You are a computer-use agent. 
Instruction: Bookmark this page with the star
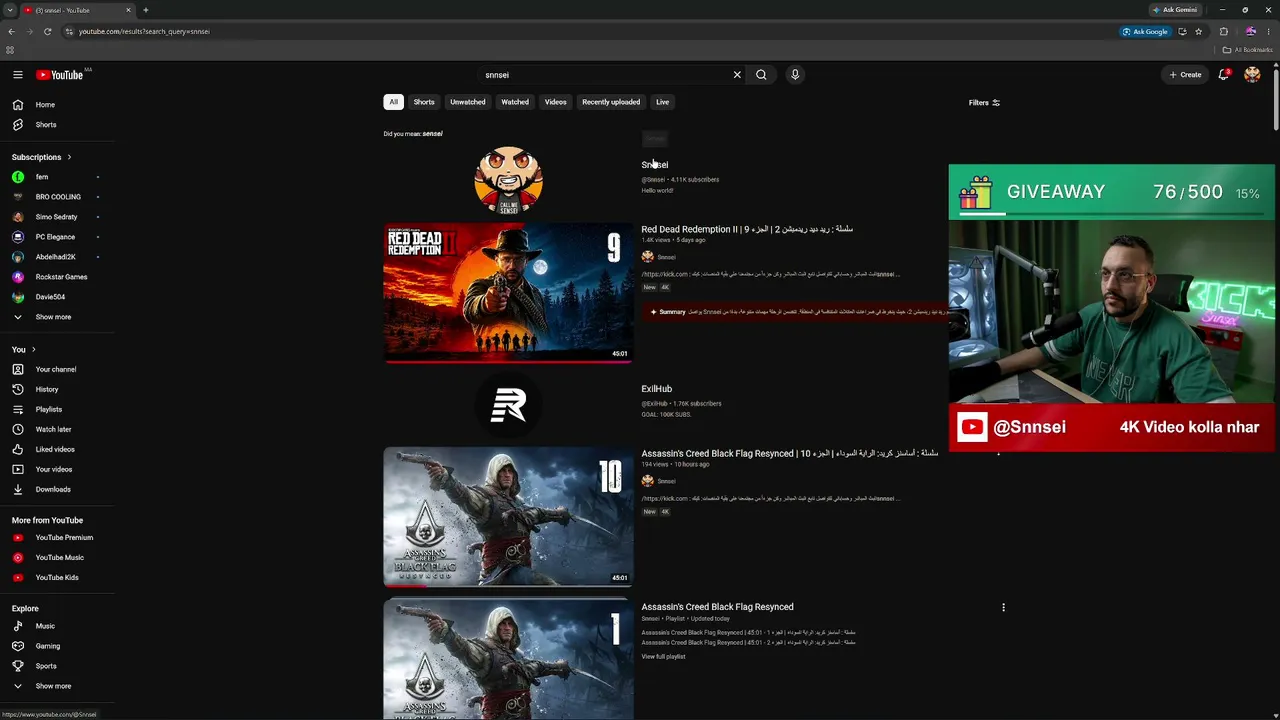pos(1198,31)
